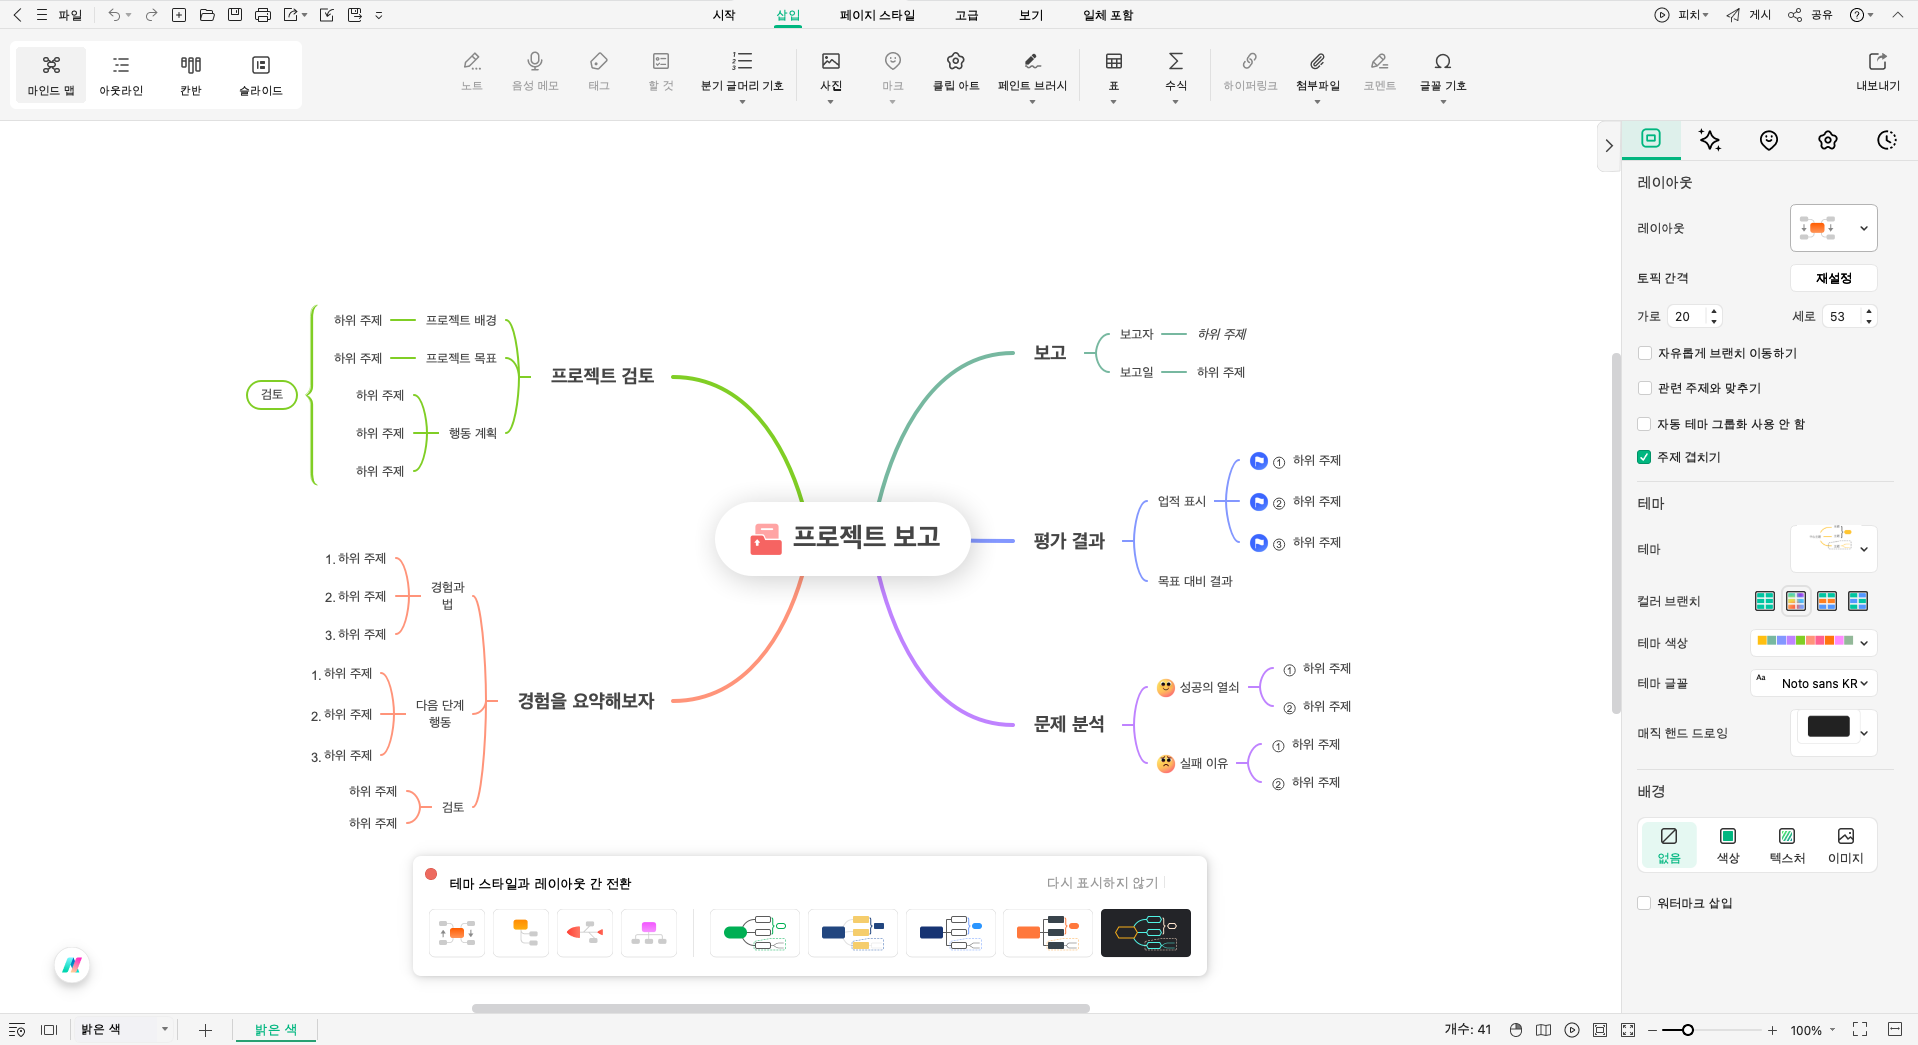Image resolution: width=1918 pixels, height=1045 pixels.
Task: Switch to the 시작 ribbon tab
Action: [x=722, y=15]
